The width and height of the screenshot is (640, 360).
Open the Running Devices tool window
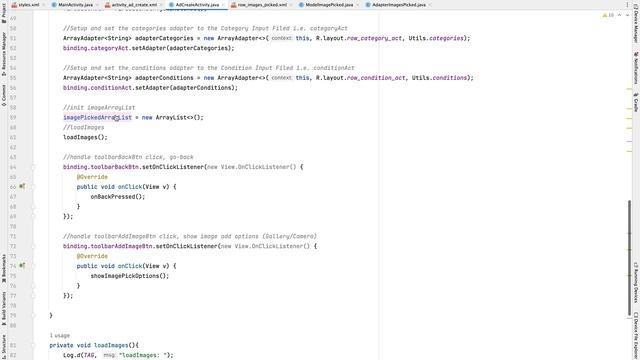[636, 282]
